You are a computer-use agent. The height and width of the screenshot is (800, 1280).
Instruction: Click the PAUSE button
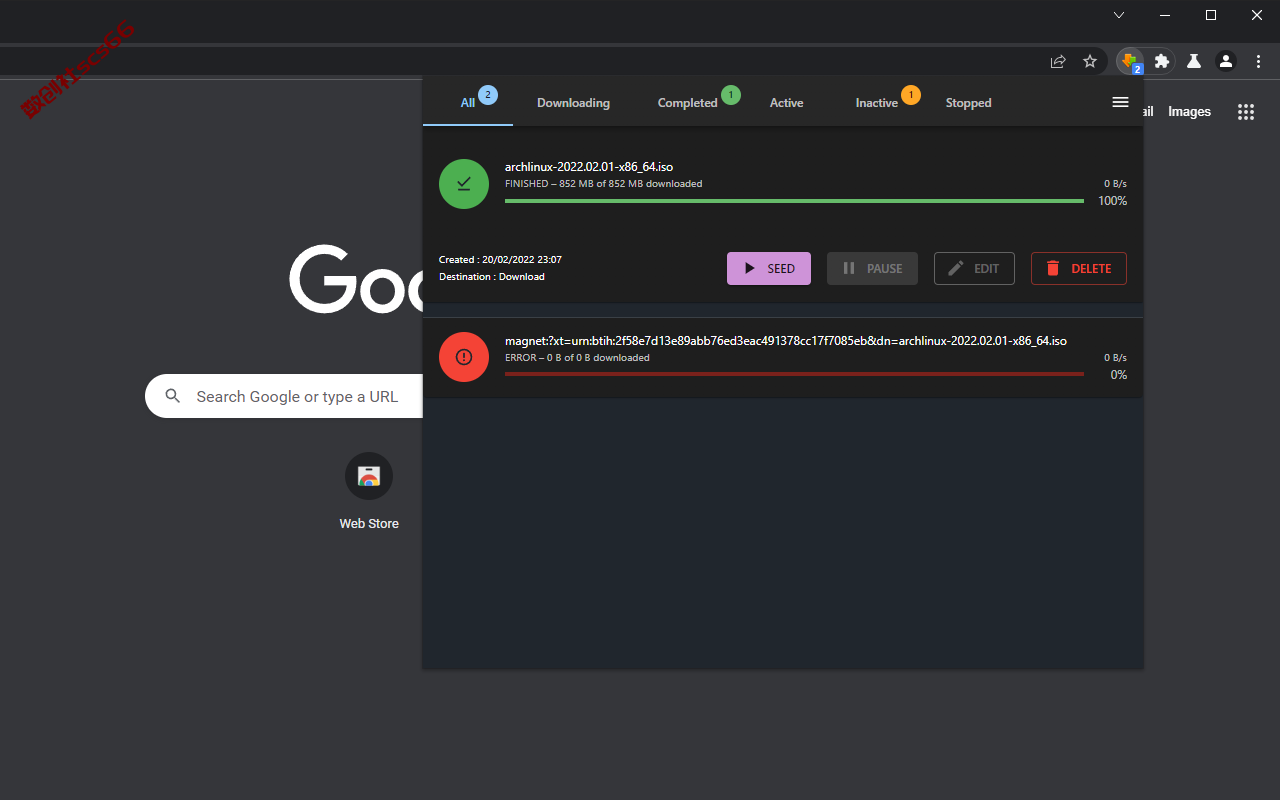(872, 268)
